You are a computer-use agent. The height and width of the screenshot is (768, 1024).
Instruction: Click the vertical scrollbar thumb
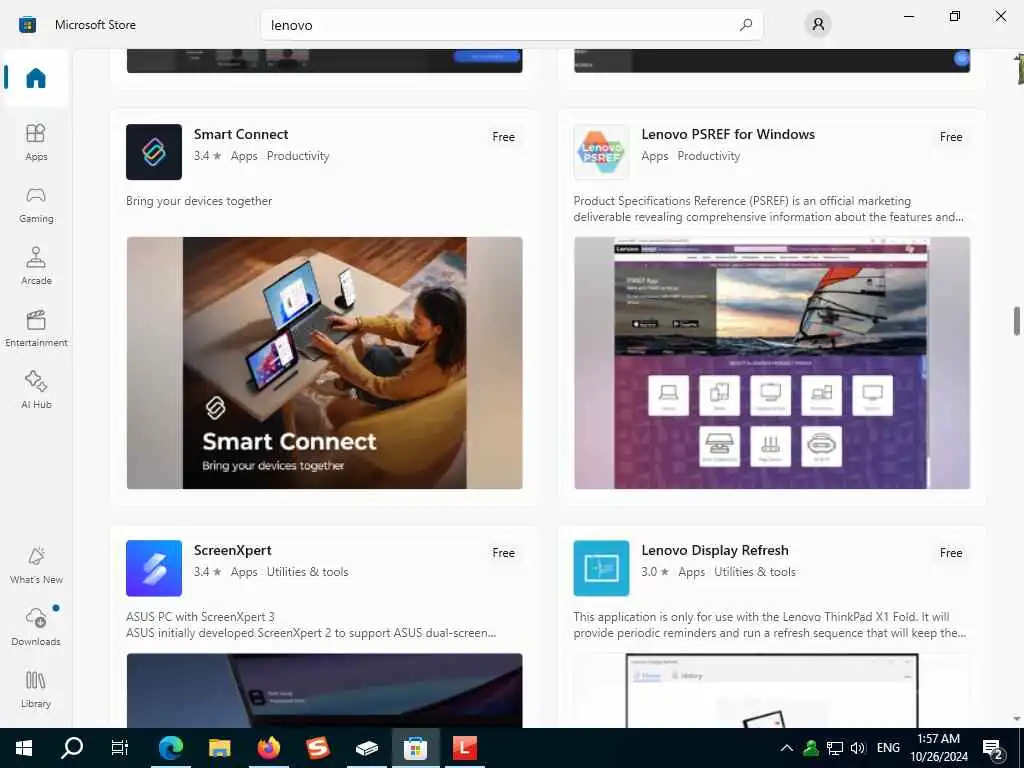tap(1017, 321)
